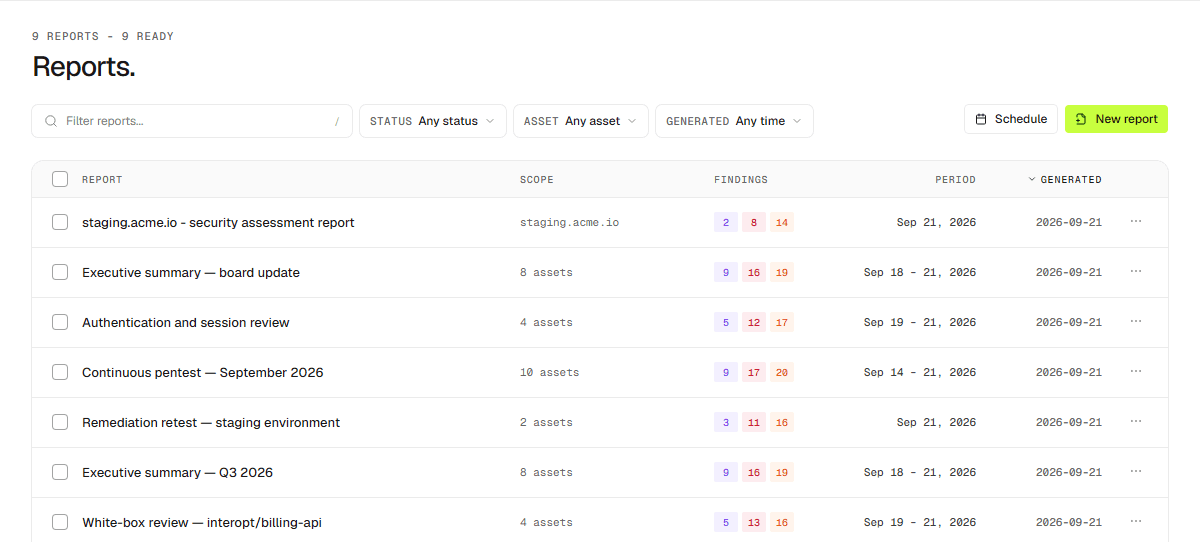Tick the Executive summary — Q3 2026 checkbox

pyautogui.click(x=60, y=472)
